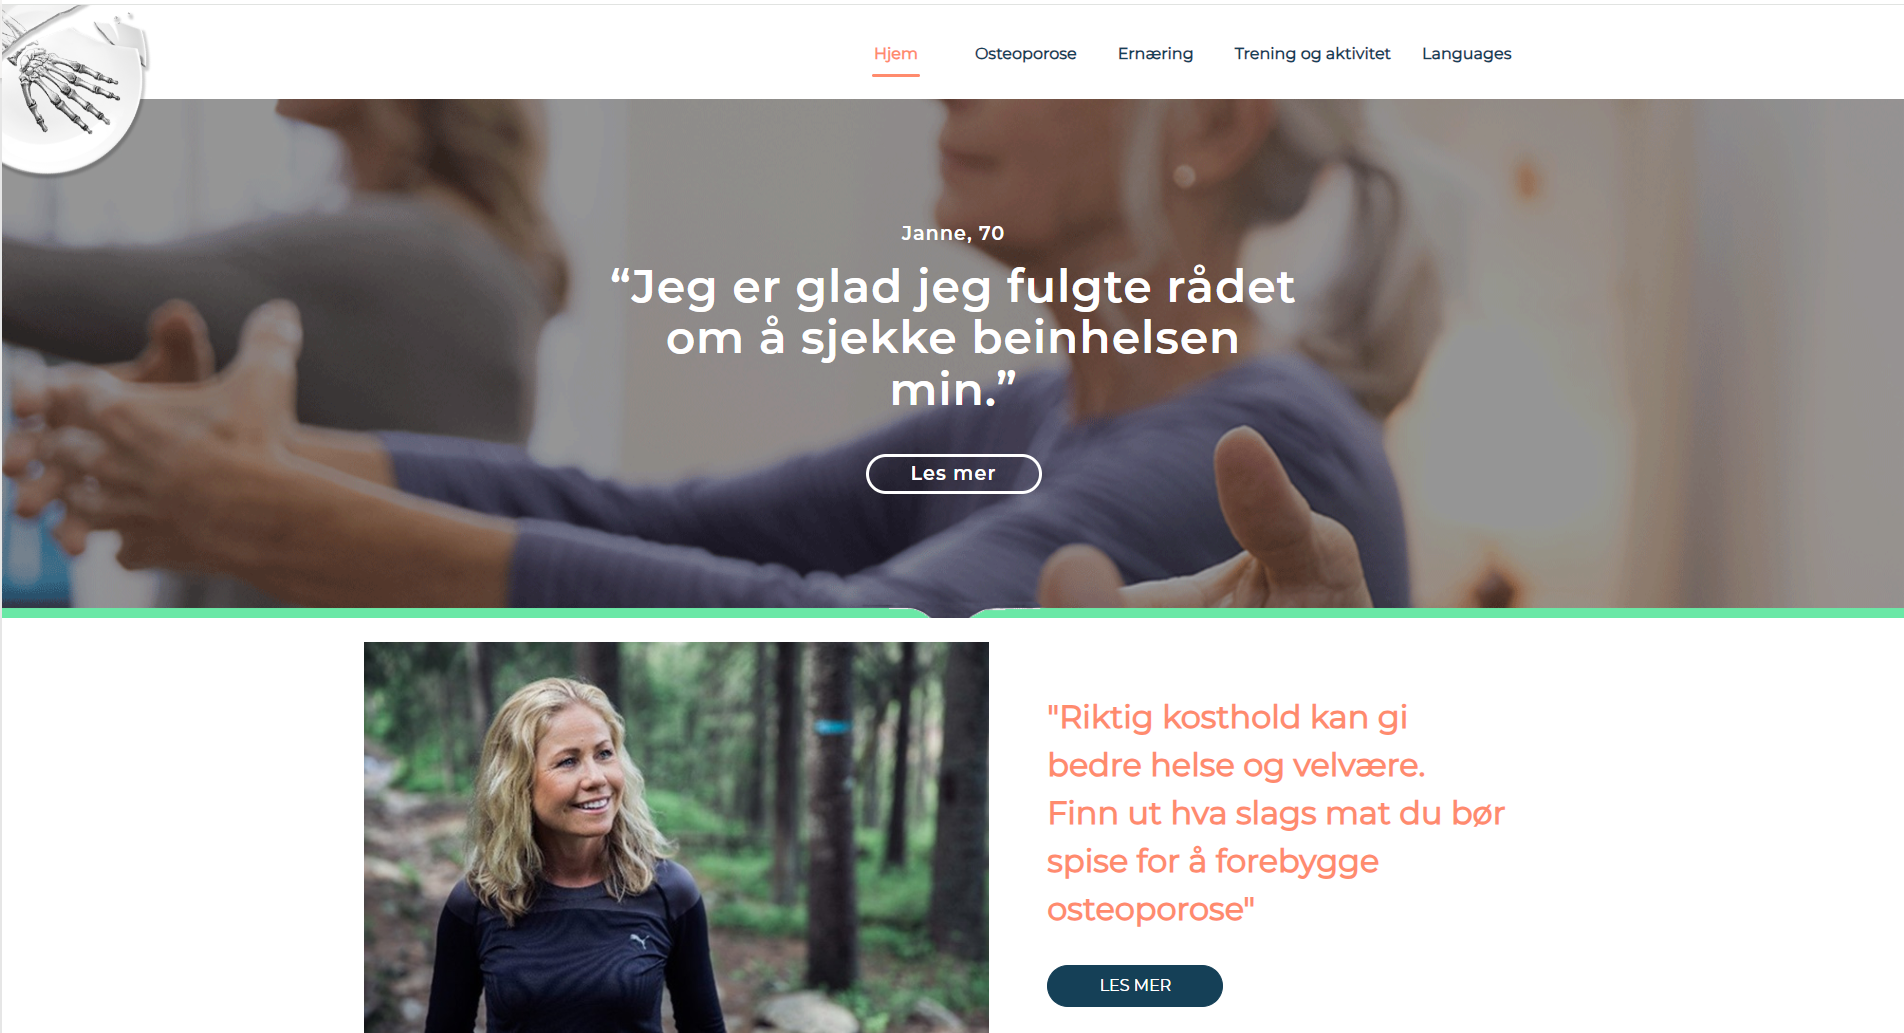
Task: Click the beinhelsen quote headline
Action: (952, 337)
